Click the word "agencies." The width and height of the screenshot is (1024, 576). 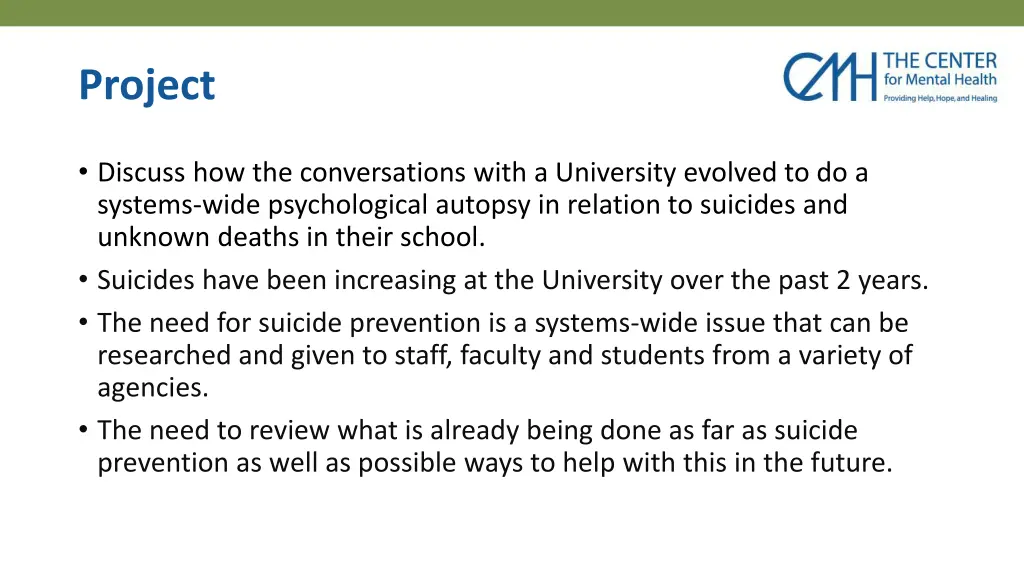[x=153, y=389]
